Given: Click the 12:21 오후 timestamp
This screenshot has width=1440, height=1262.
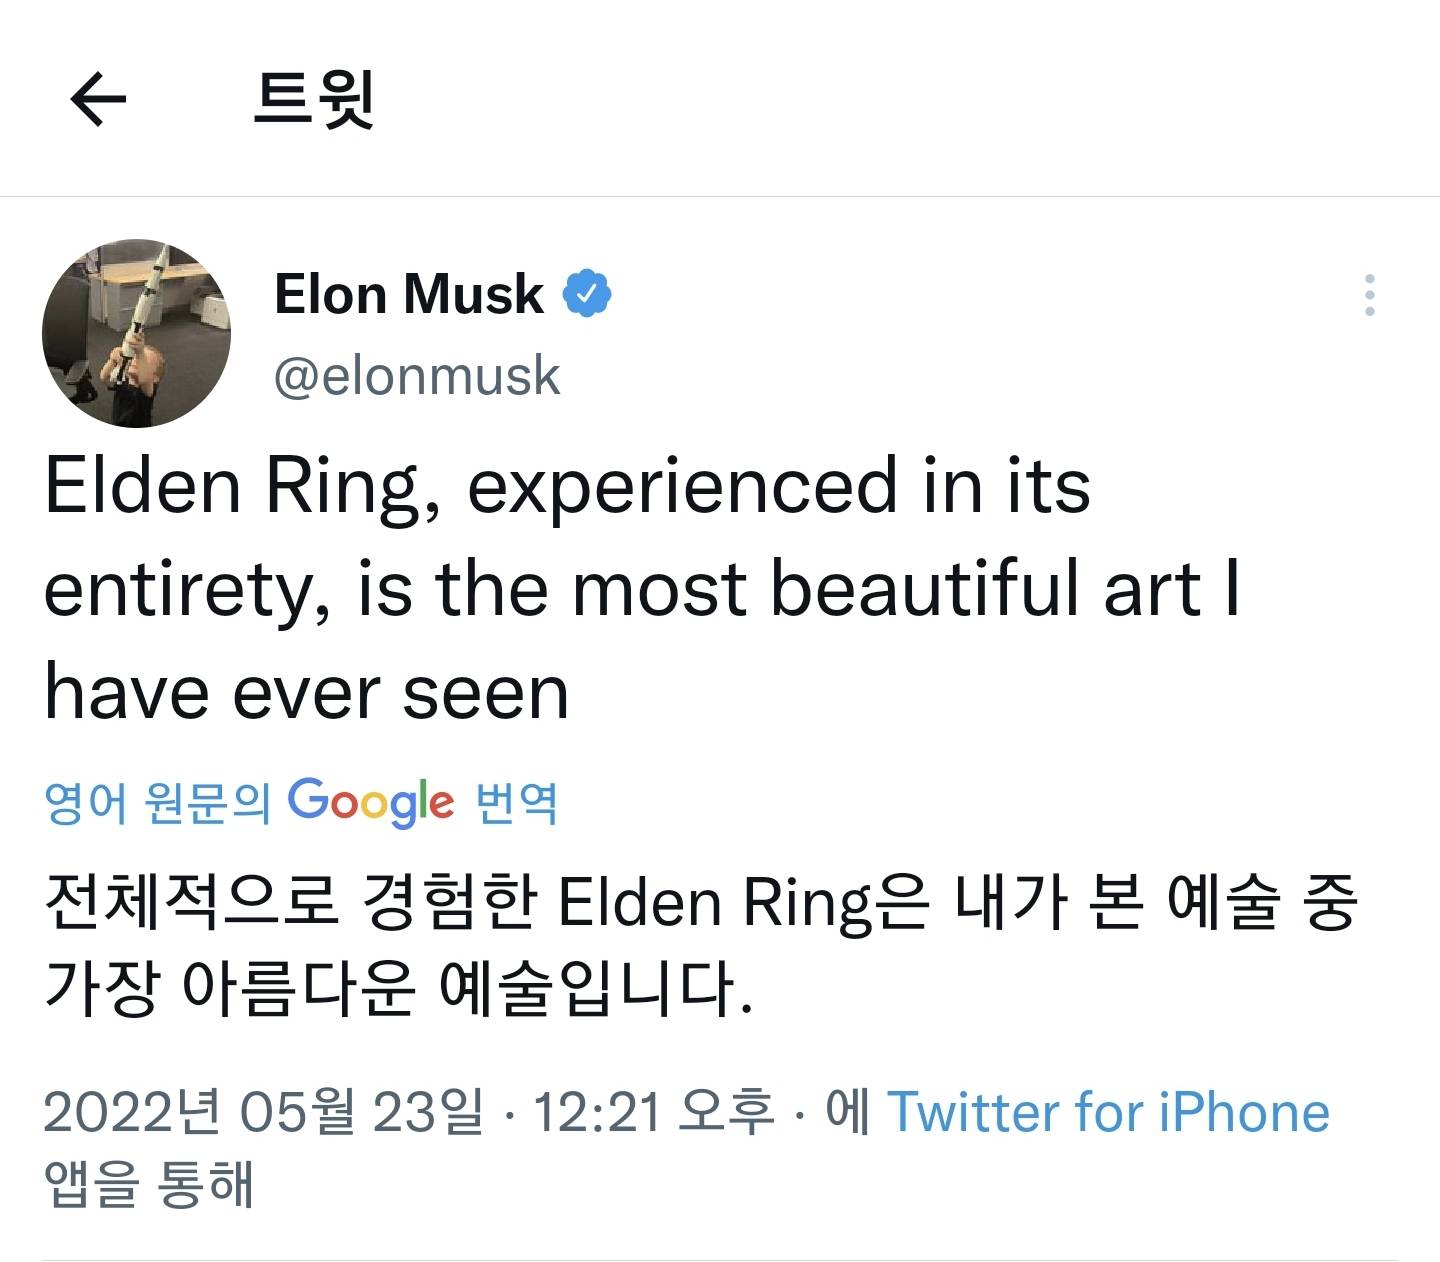Looking at the screenshot, I should [653, 1112].
